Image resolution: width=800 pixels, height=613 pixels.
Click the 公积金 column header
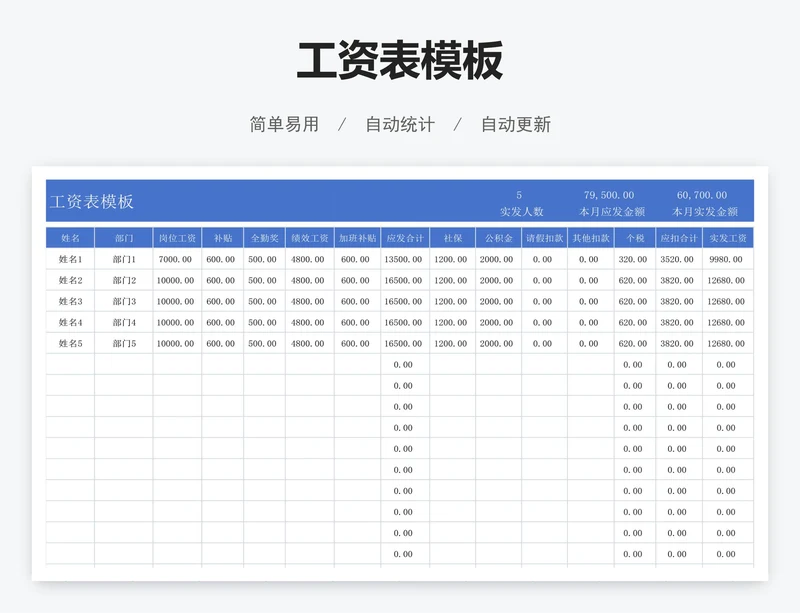(x=498, y=238)
